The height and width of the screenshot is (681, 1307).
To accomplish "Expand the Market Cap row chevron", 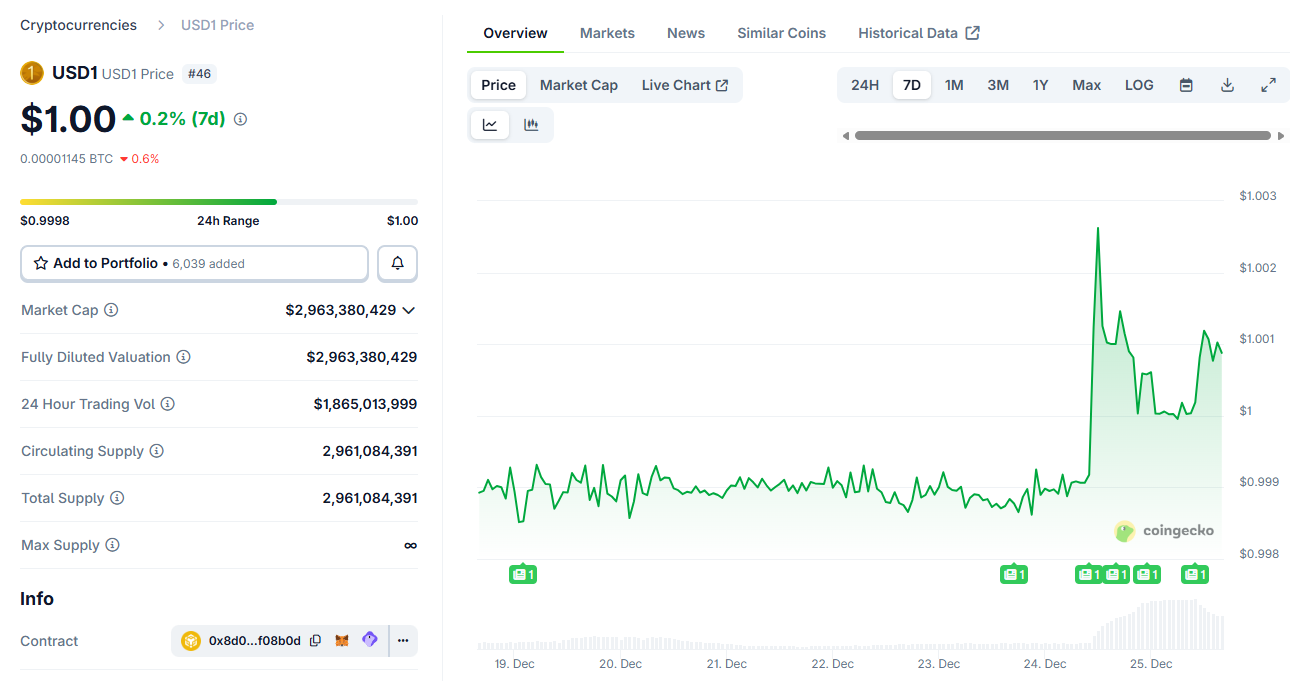I will [408, 310].
